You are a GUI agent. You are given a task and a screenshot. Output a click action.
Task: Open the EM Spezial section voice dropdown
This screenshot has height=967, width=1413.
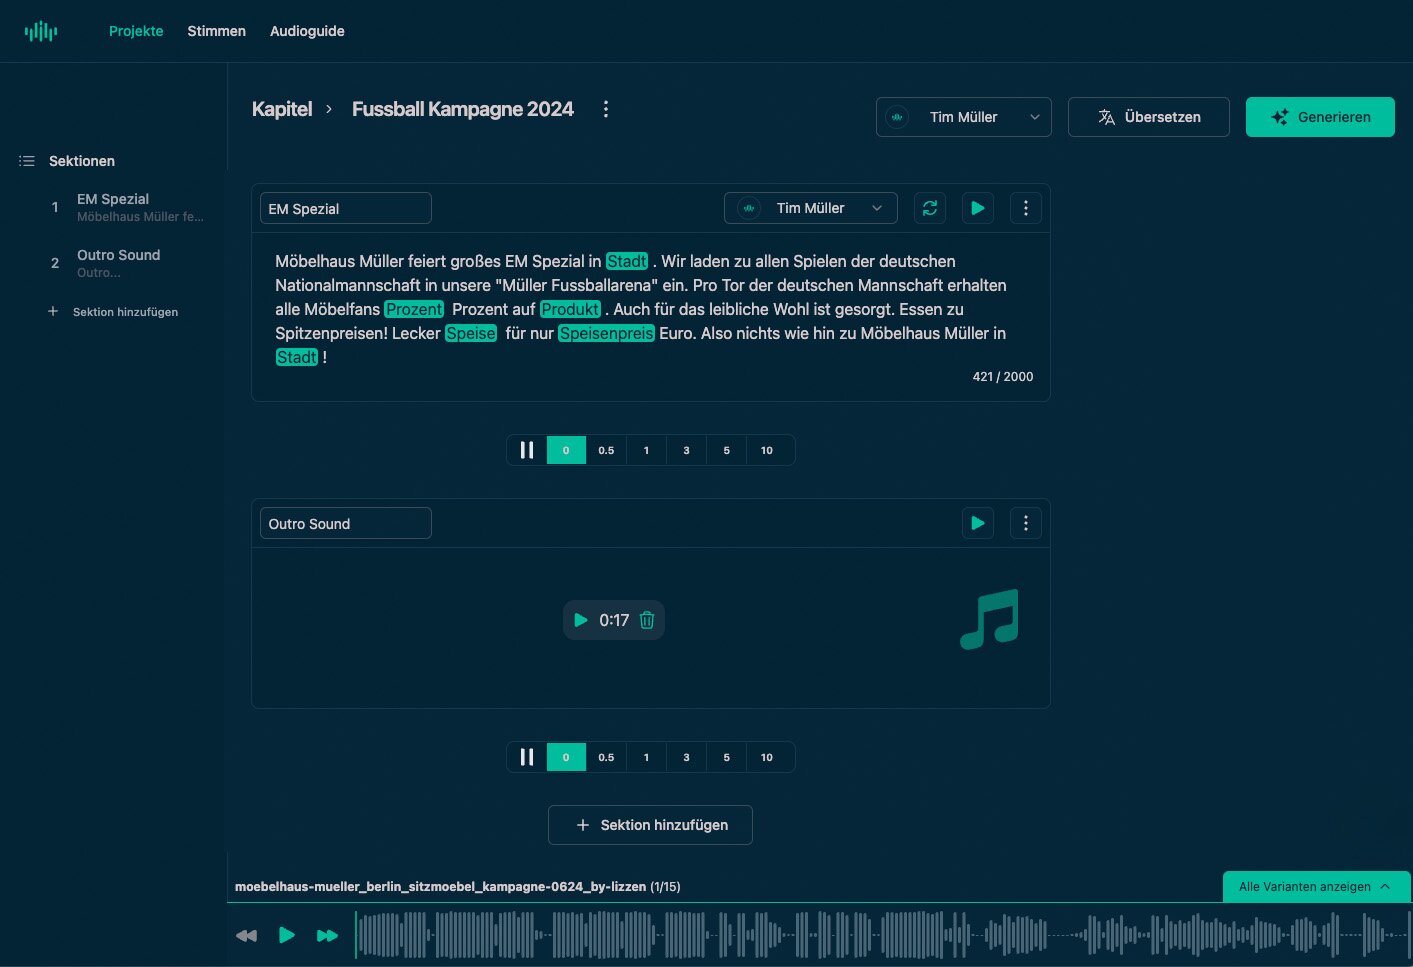[x=810, y=208]
